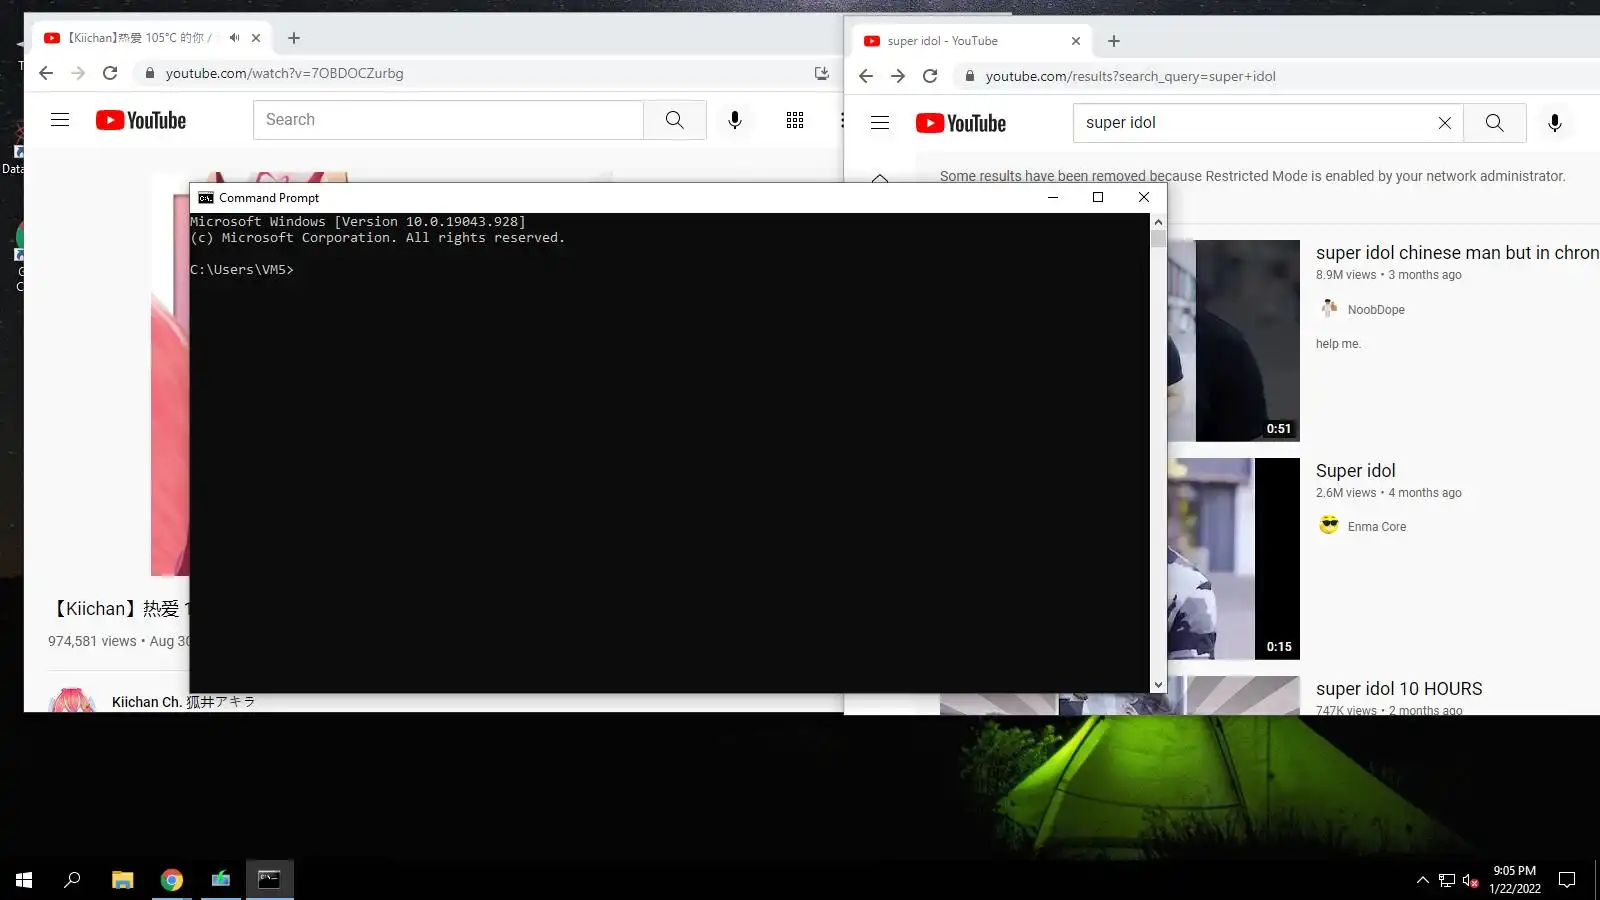
Task: Click the YouTube logo in the right browser
Action: pyautogui.click(x=961, y=123)
